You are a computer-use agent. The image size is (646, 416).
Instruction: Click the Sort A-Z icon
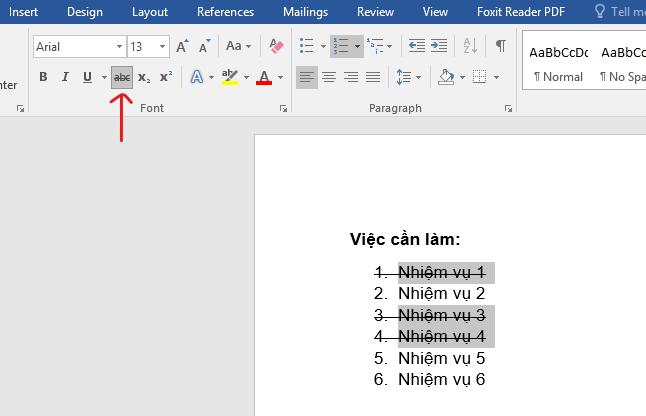click(470, 46)
